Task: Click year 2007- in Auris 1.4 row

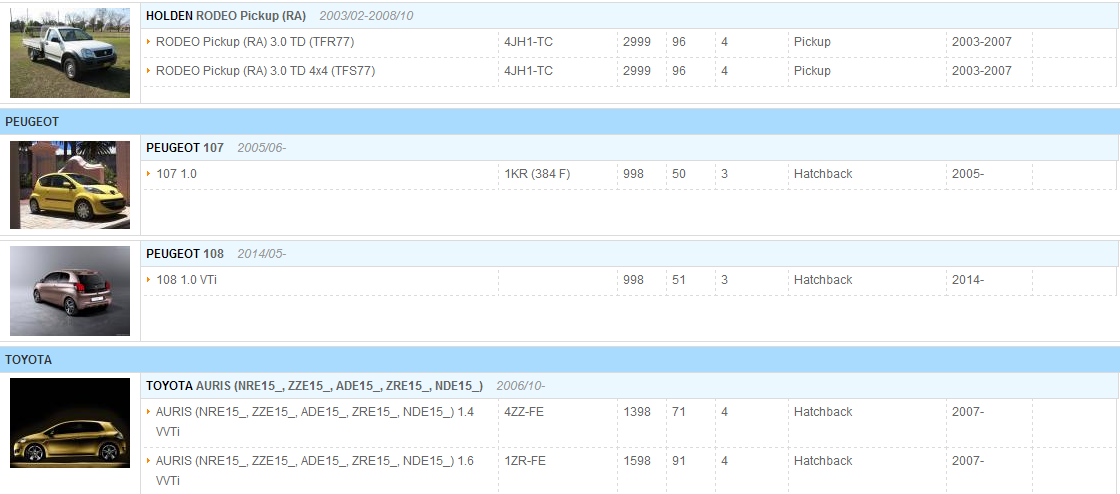Action: (968, 412)
